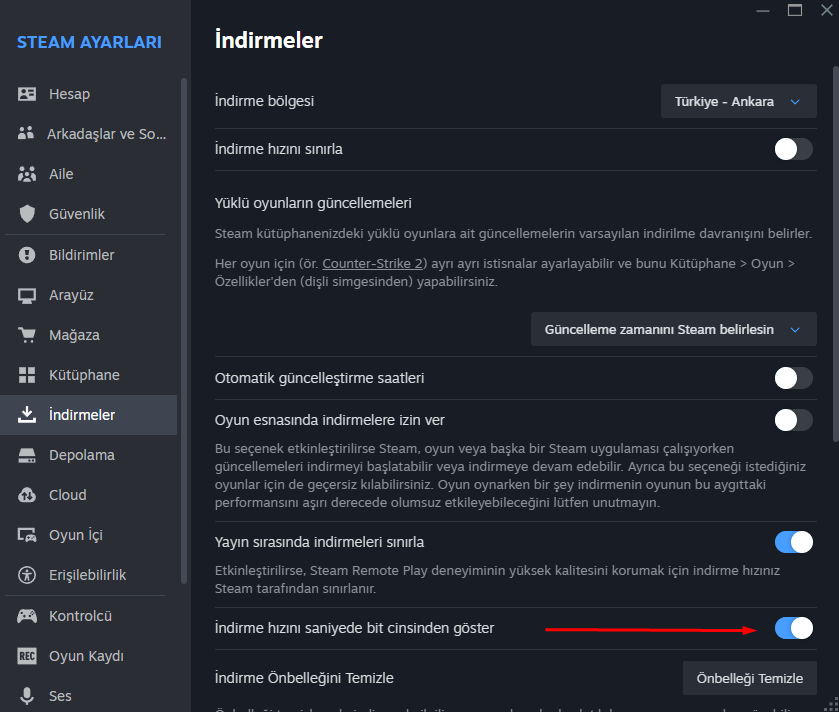Open the Türkiye - Ankara region dropdown

click(738, 102)
